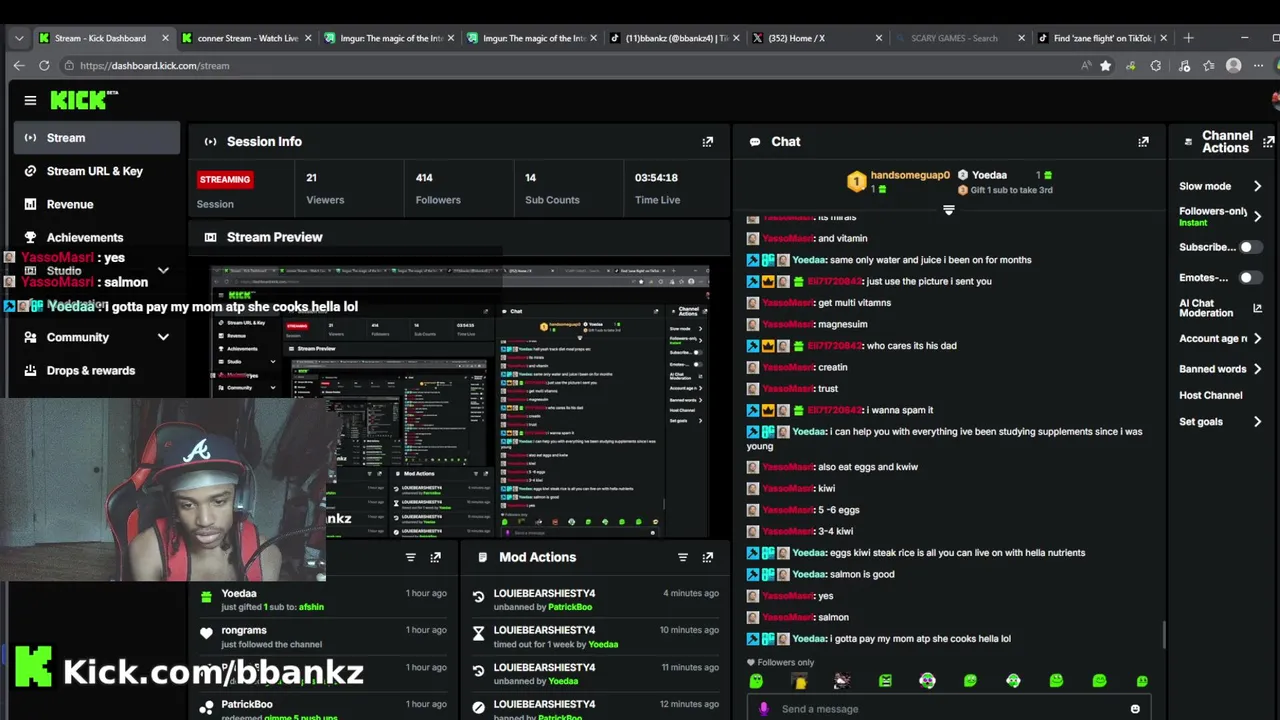Screen dimensions: 1280x720
Task: Open Stream URL & Key page
Action: pos(97,171)
